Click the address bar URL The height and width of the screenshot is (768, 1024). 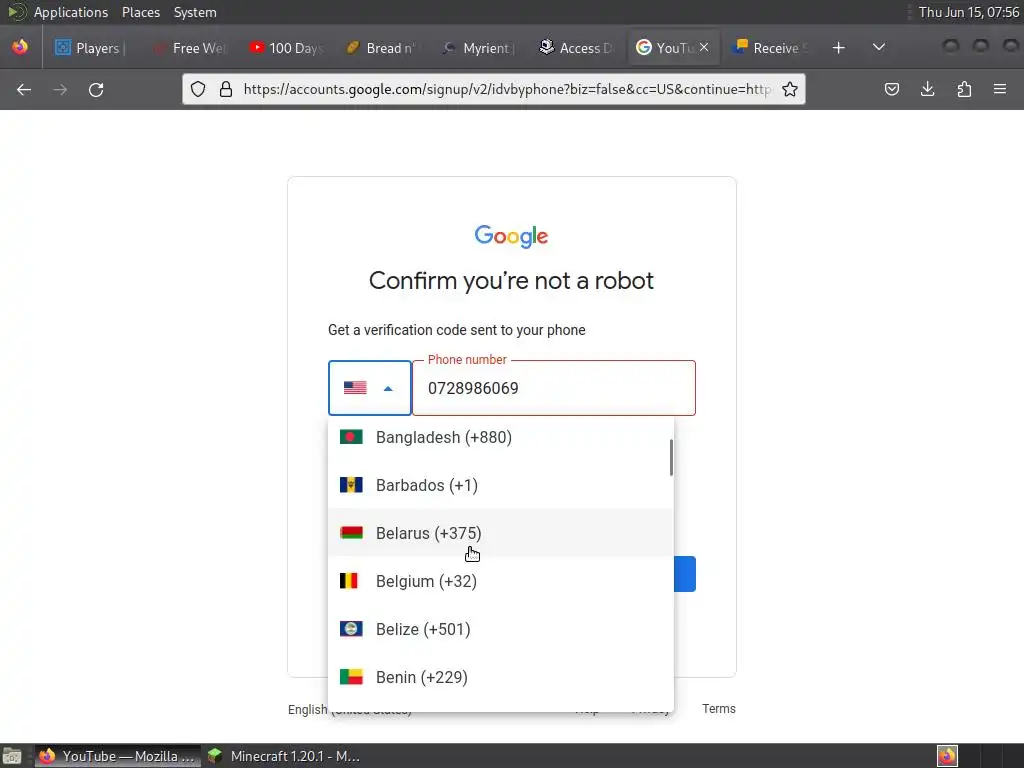pos(507,89)
